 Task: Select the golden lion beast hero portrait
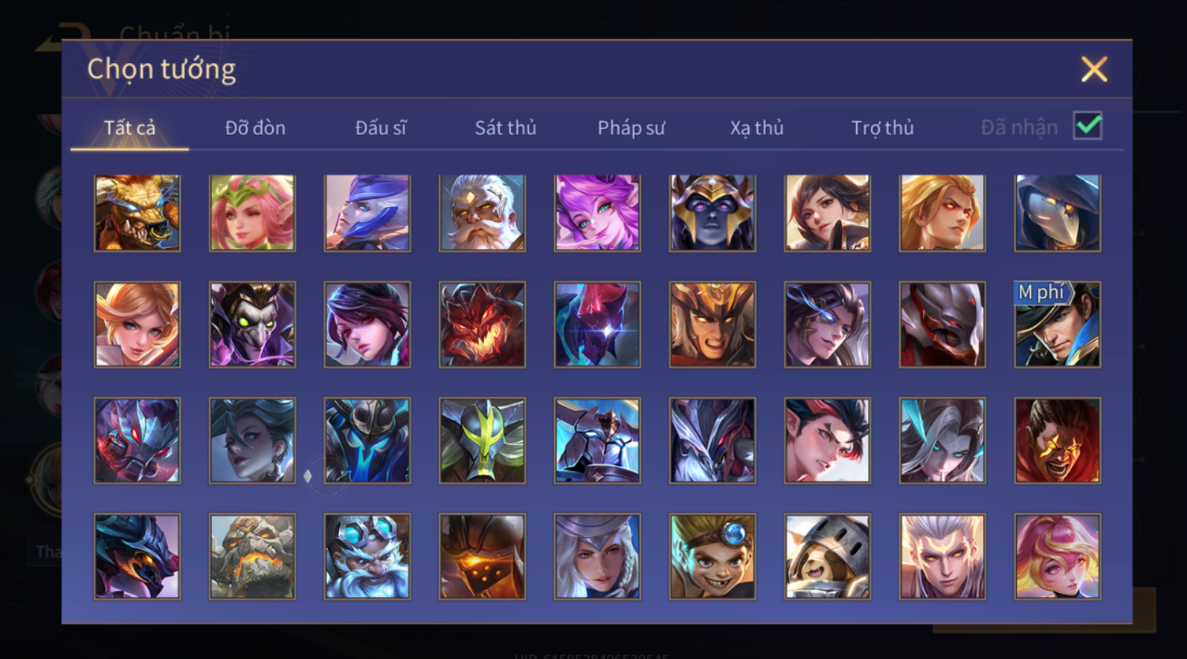coord(137,213)
